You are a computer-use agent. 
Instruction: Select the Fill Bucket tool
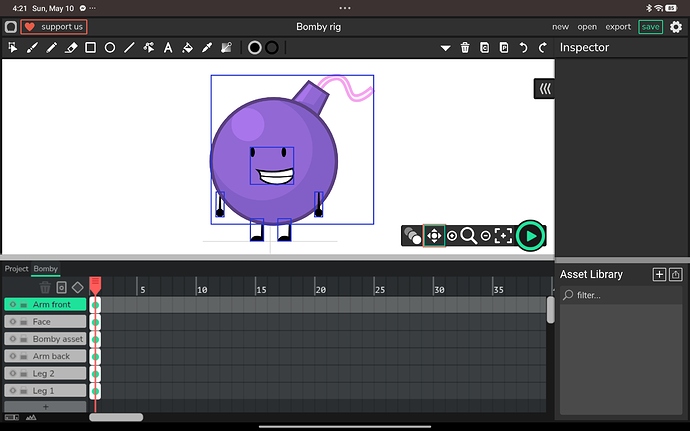[x=187, y=48]
